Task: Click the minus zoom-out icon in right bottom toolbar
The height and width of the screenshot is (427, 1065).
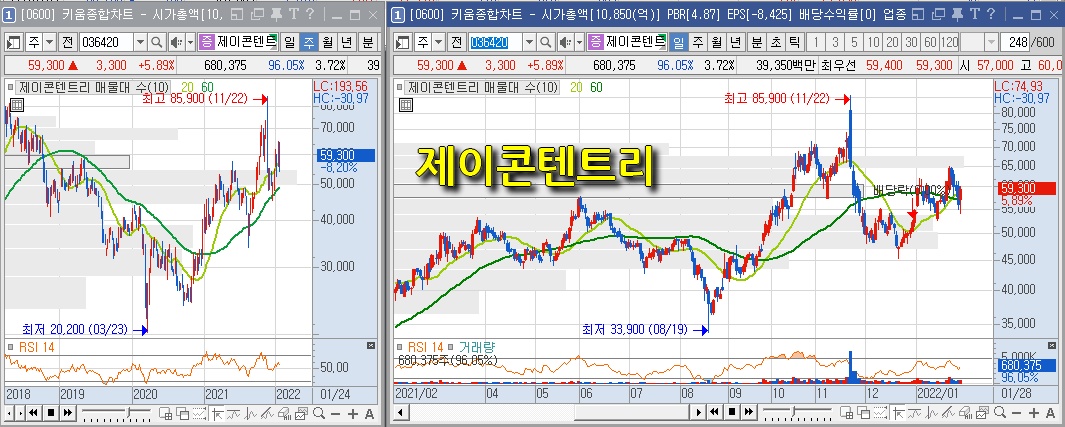Action: click(x=1015, y=413)
